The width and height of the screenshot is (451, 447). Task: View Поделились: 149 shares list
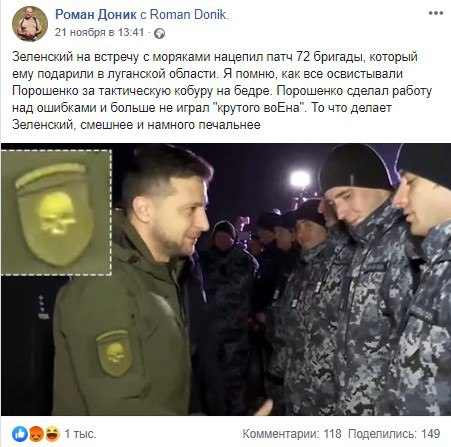pos(394,434)
